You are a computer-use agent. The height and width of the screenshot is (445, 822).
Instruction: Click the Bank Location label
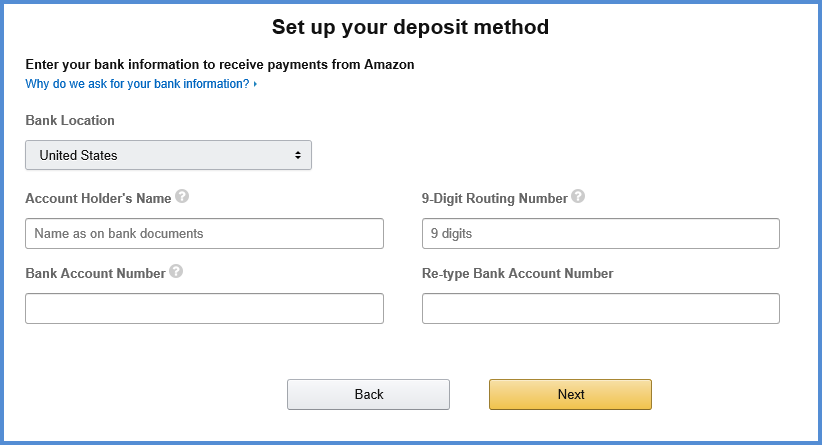click(70, 120)
